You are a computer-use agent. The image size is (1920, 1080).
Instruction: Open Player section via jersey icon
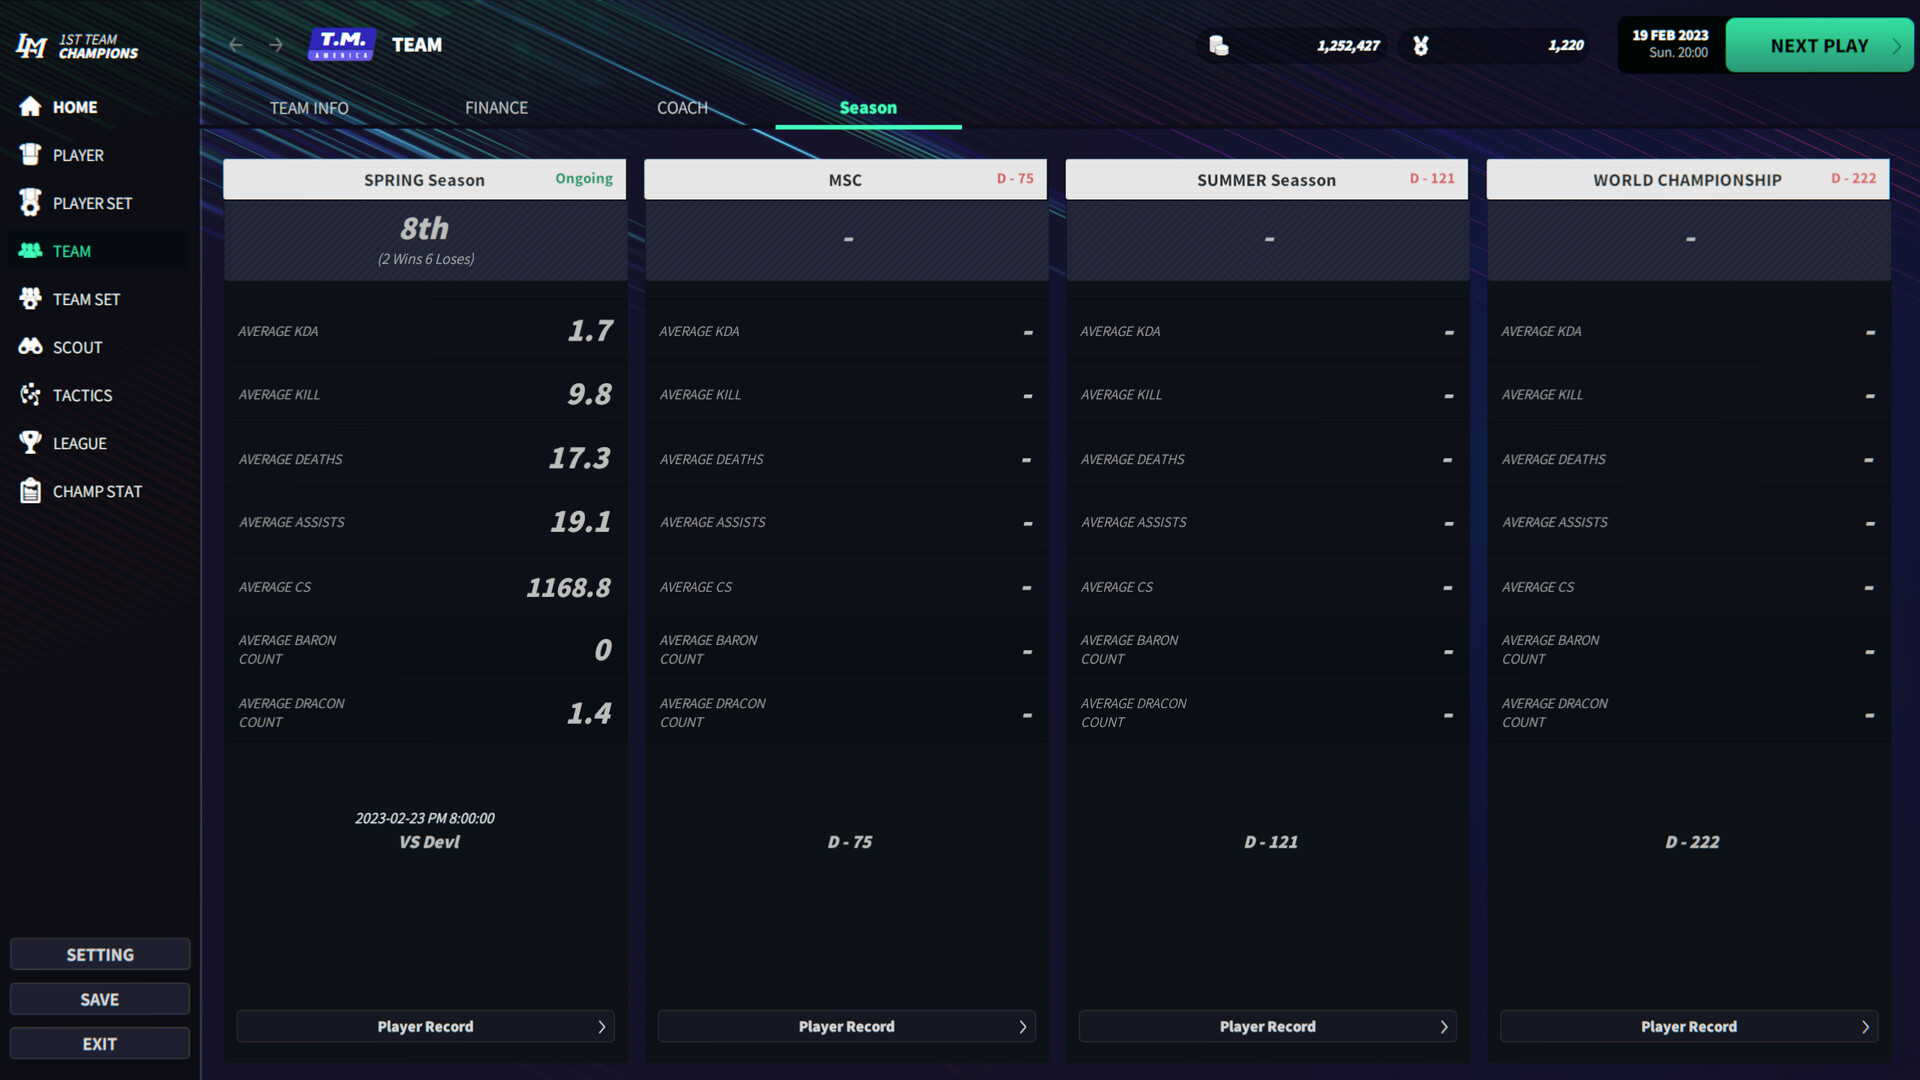pos(30,155)
